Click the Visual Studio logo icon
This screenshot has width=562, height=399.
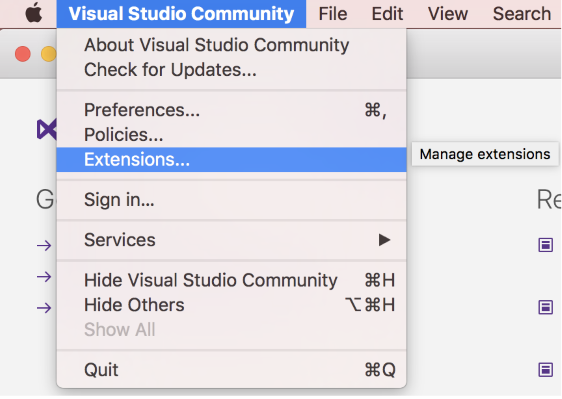tap(47, 129)
